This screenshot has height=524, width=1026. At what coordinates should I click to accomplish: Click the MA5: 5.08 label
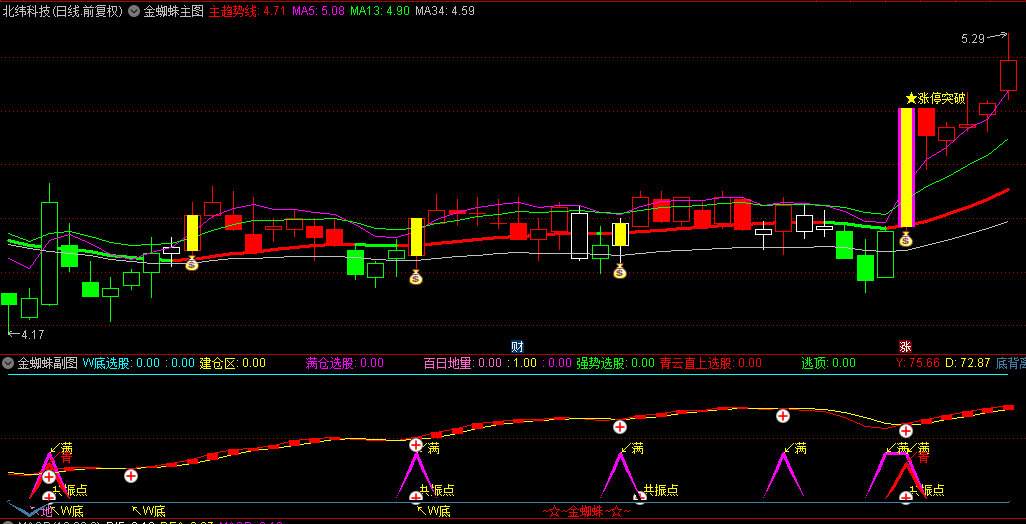(x=318, y=10)
